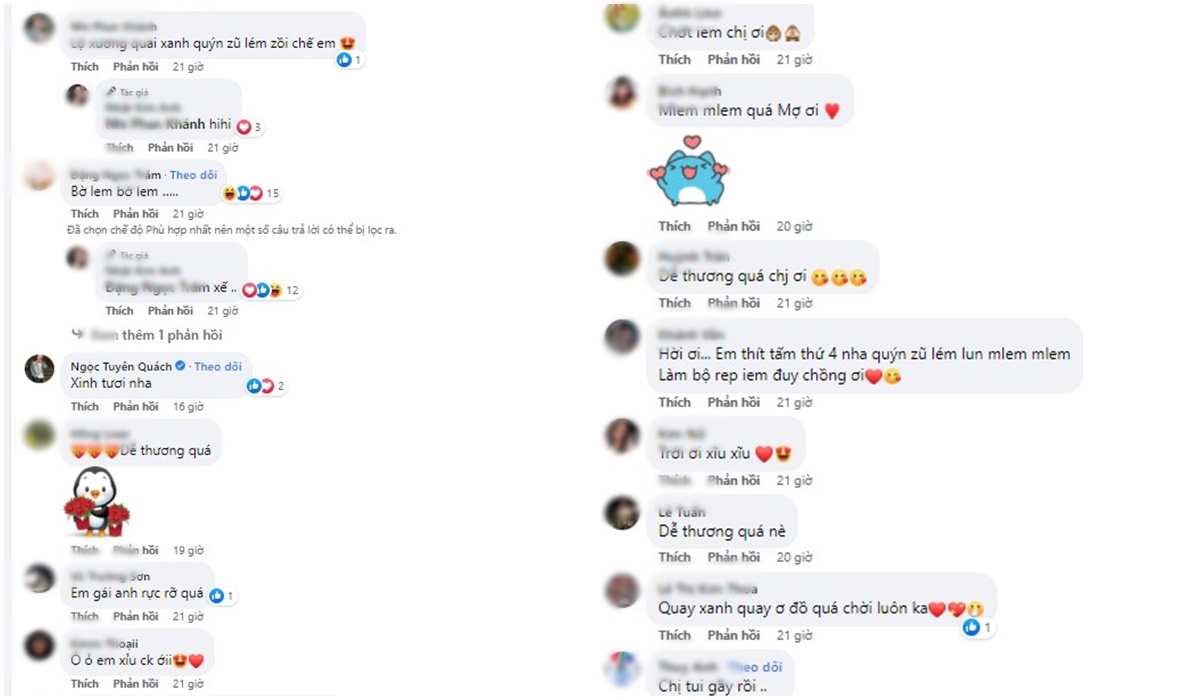Follow Ngọc Tuyên Quách via Theo dõi
The width and height of the screenshot is (1200, 700).
pyautogui.click(x=218, y=367)
